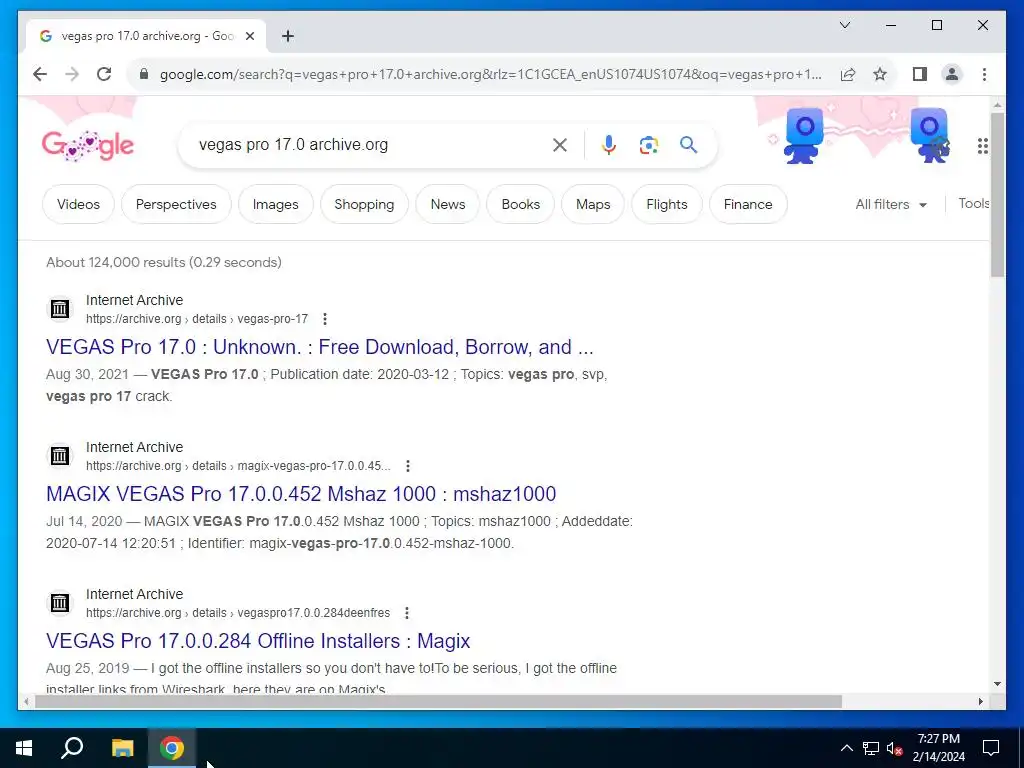Reload the page with the refresh icon
Screen dimensions: 1024x768
point(104,74)
